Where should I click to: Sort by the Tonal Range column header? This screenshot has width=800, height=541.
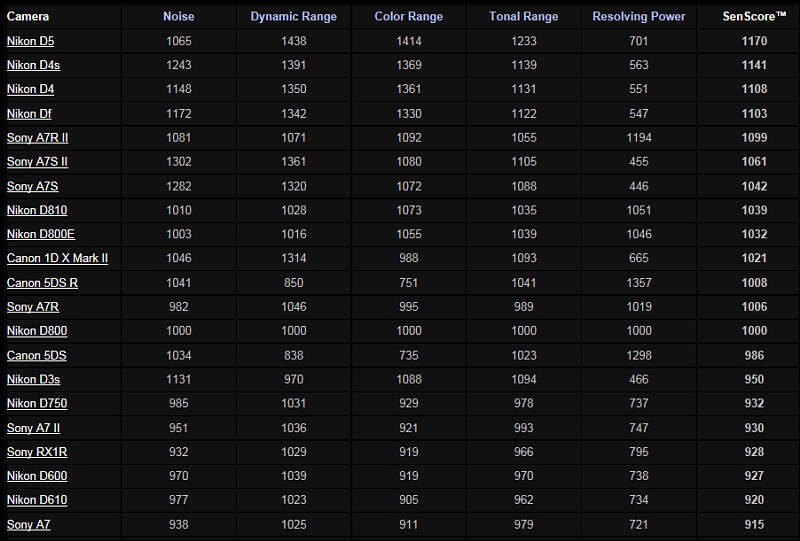pos(523,16)
